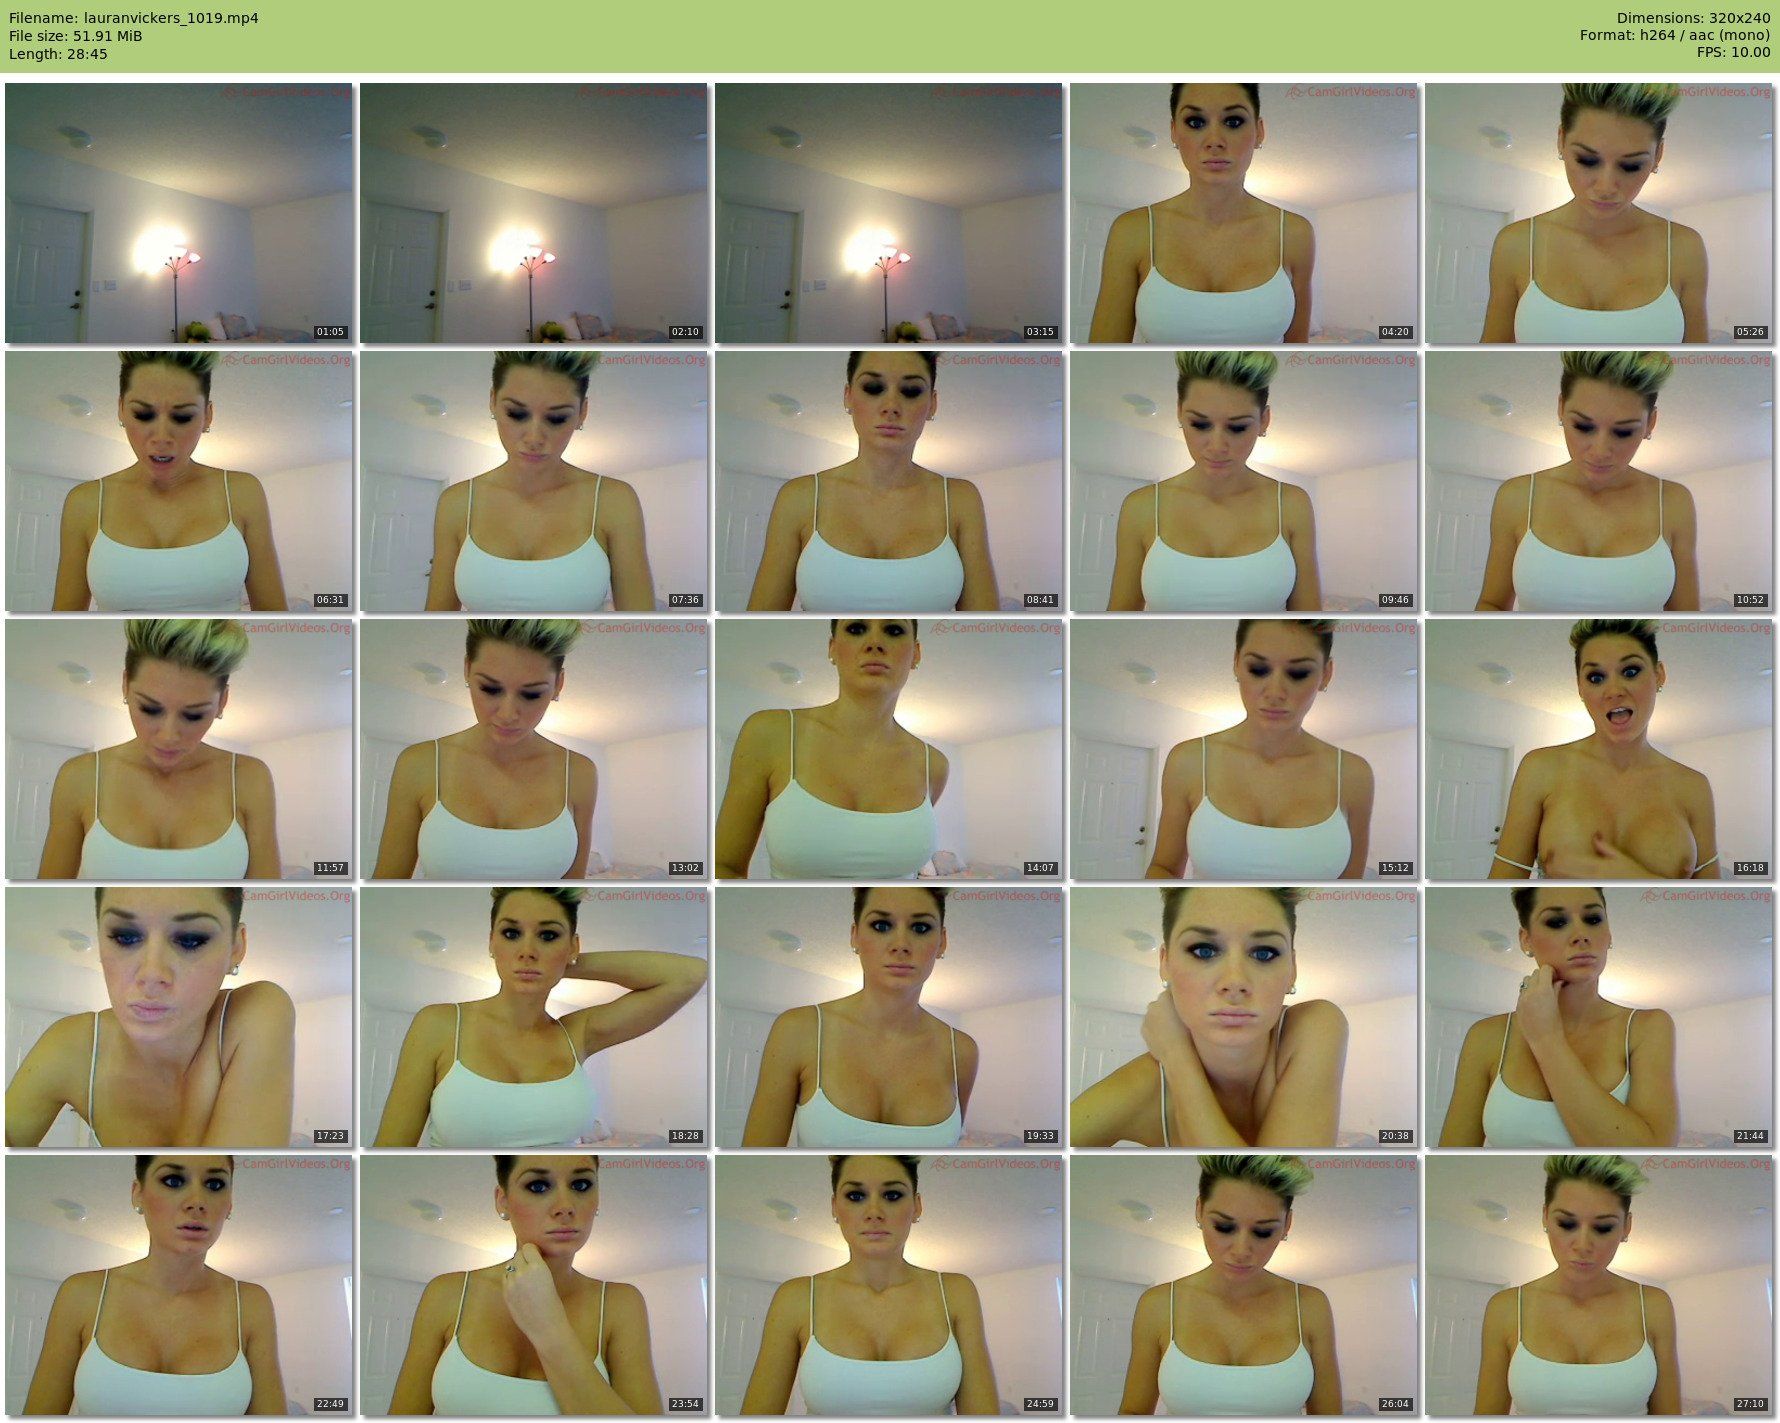Choose the thumbnail frame stamped 08:41
The image size is (1780, 1423).
[889, 481]
